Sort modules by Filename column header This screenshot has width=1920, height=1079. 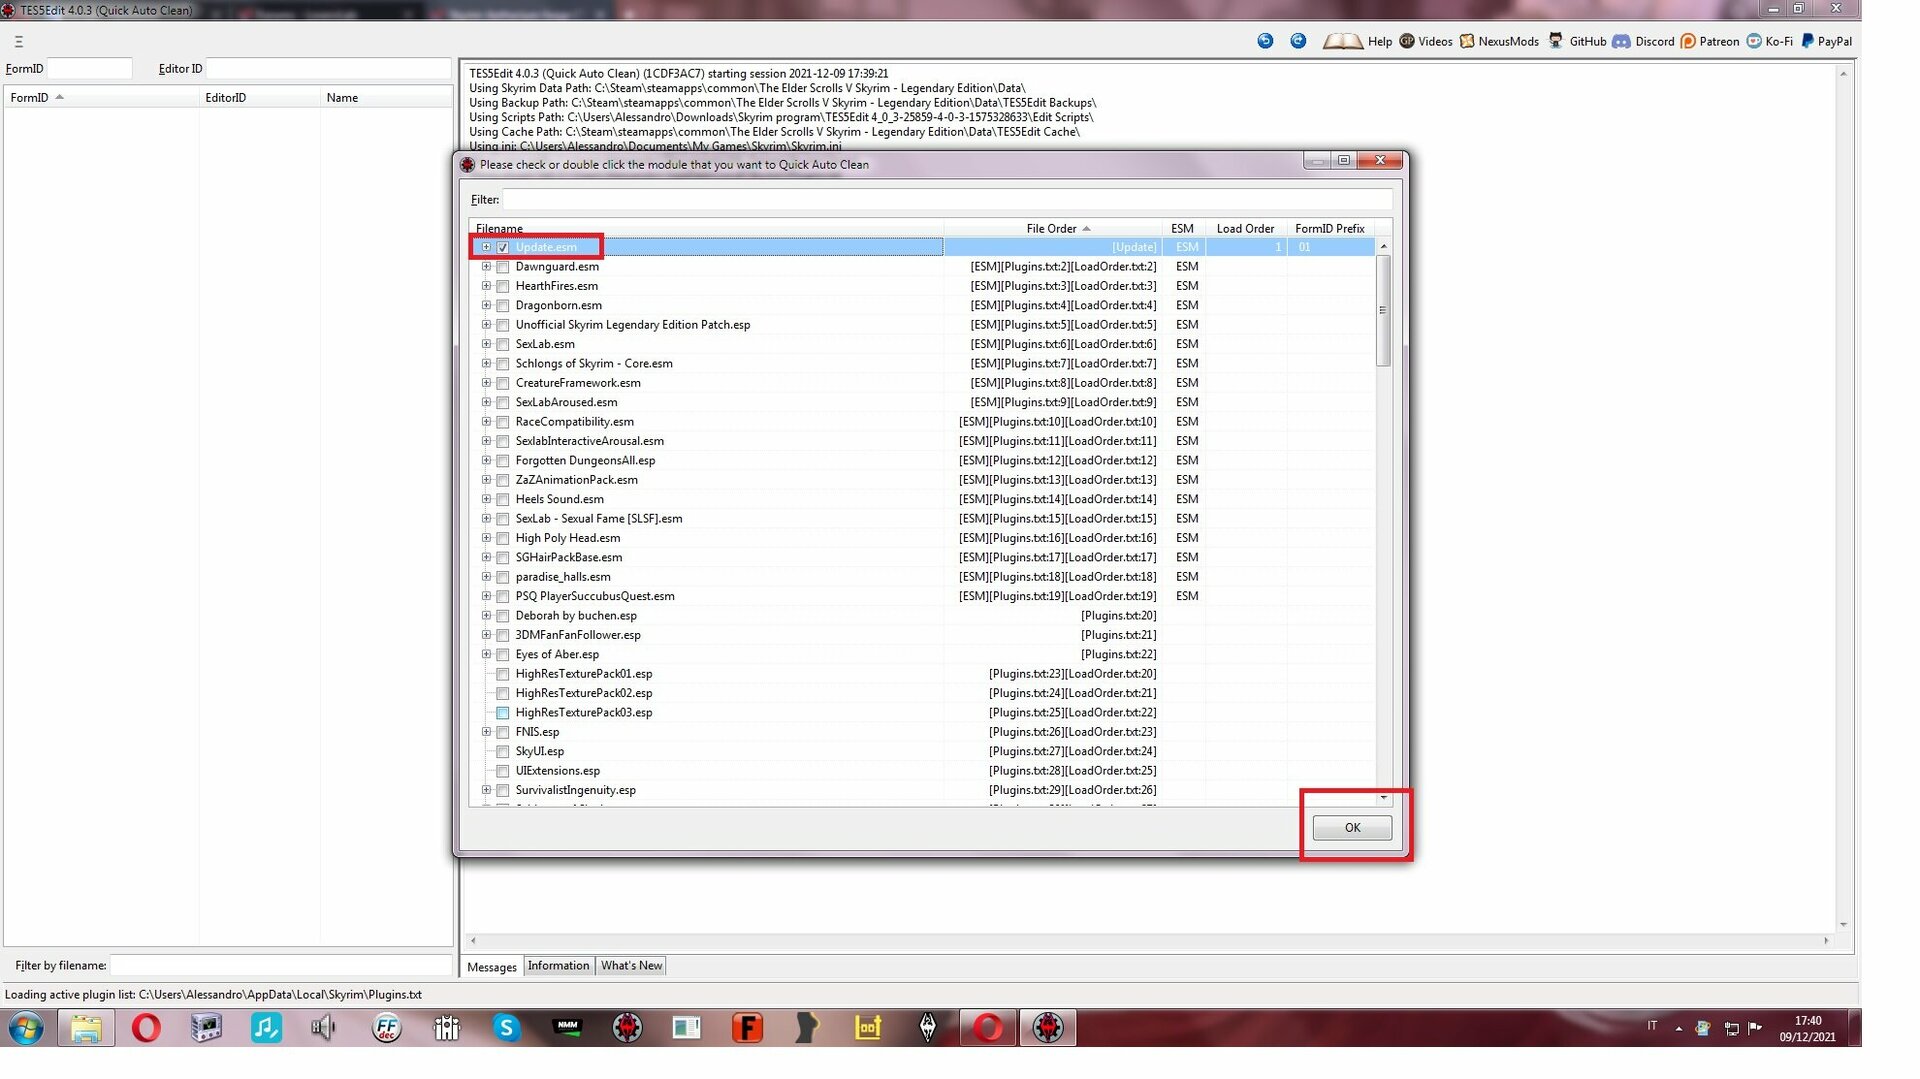coord(706,229)
